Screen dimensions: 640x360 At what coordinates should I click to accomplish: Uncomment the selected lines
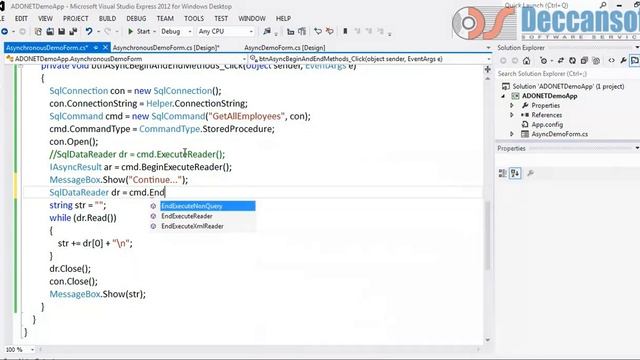click(x=329, y=31)
